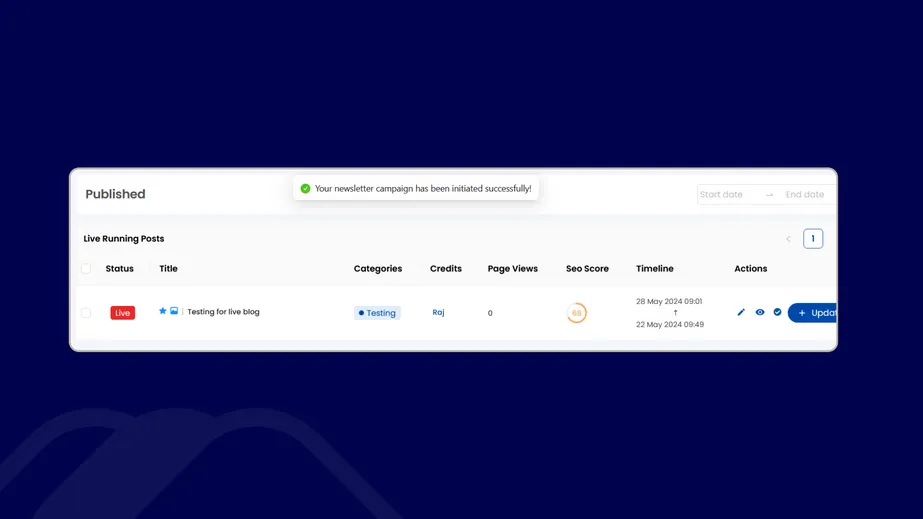Click the circled checkmark icon in Actions

coord(778,313)
